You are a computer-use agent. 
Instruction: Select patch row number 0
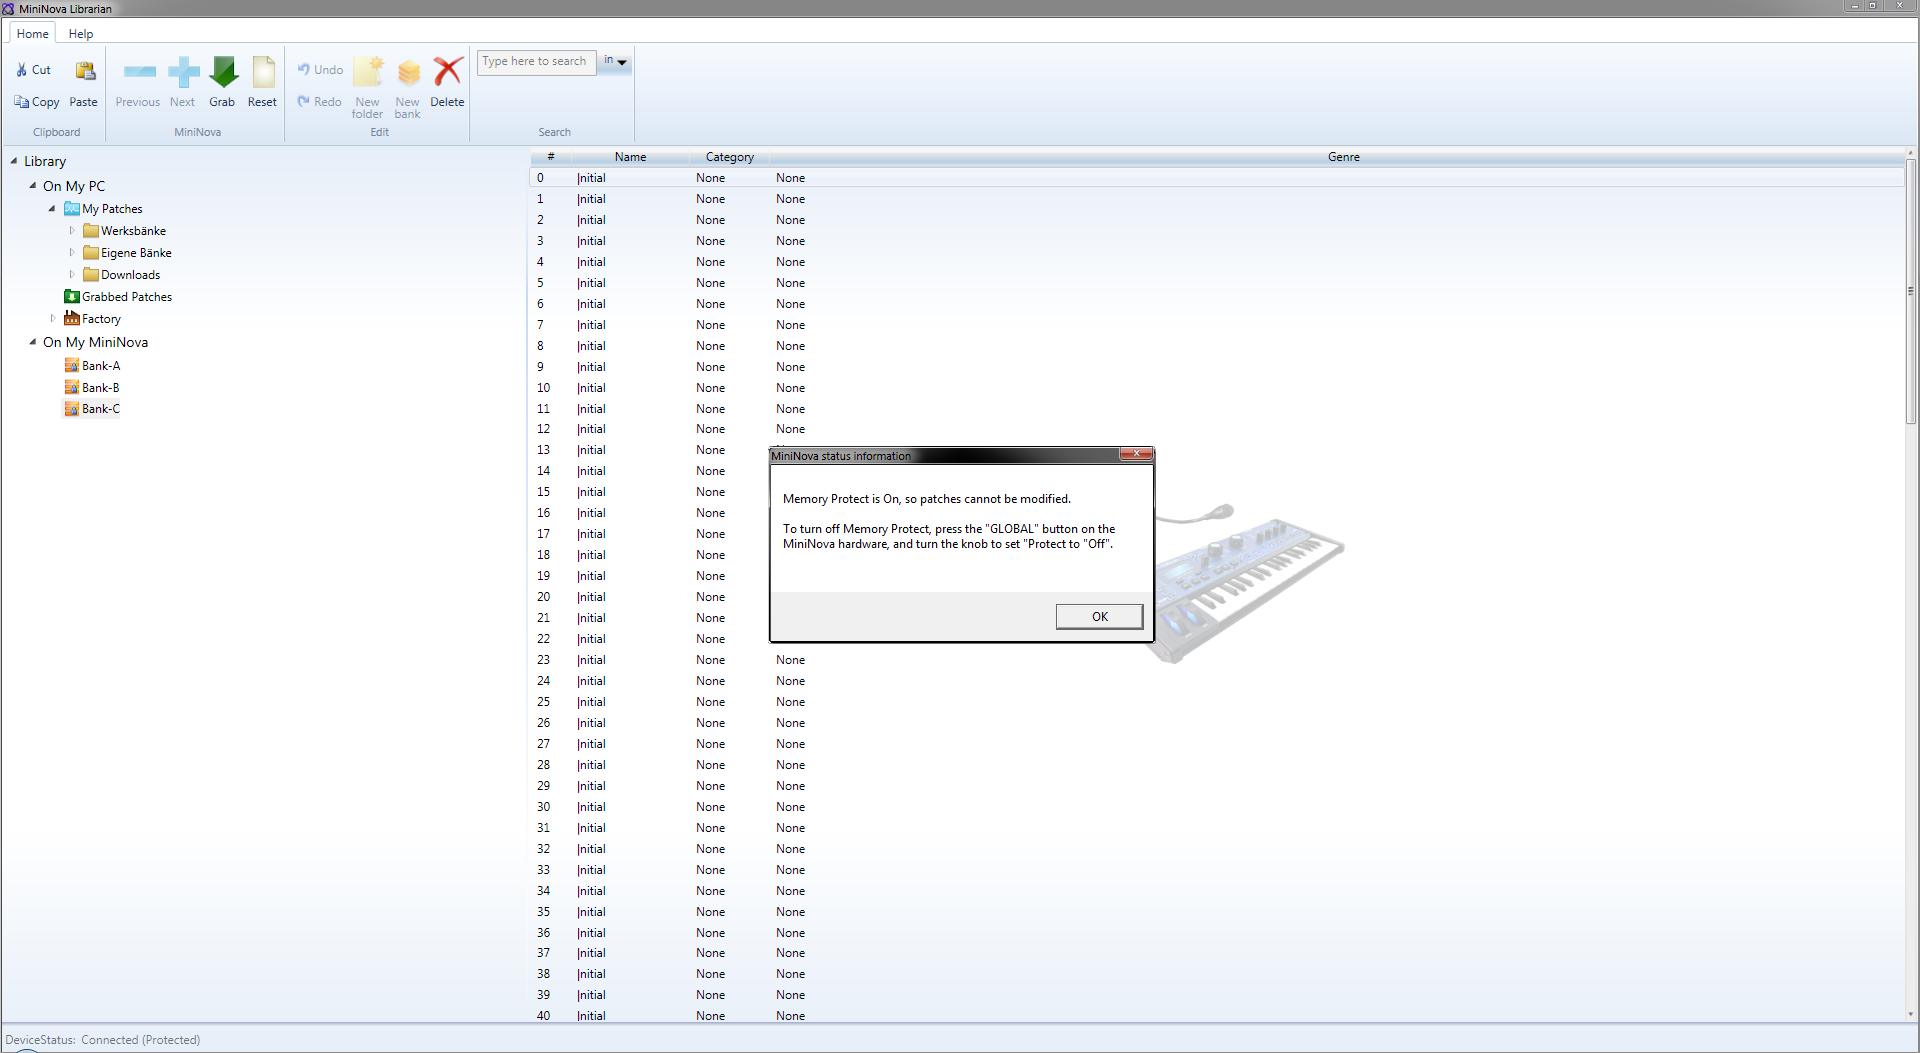1217,178
